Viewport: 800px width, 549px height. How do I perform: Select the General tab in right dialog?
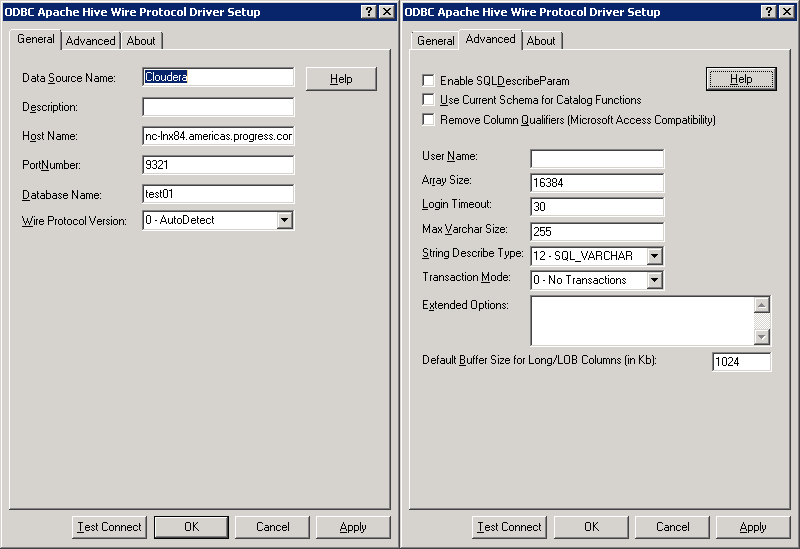click(435, 41)
